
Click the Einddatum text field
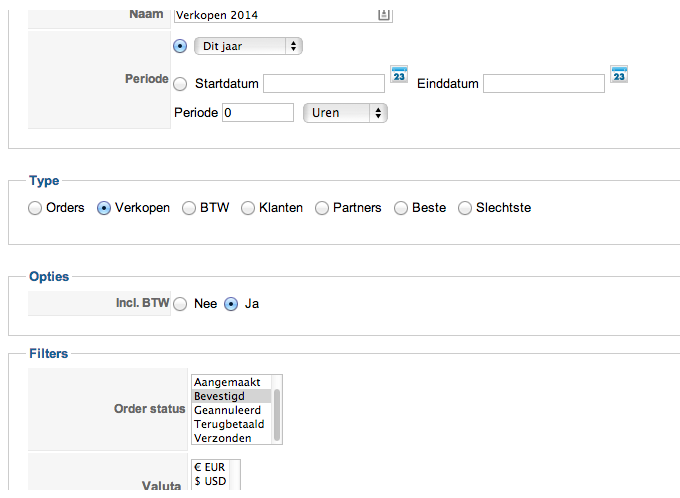544,84
